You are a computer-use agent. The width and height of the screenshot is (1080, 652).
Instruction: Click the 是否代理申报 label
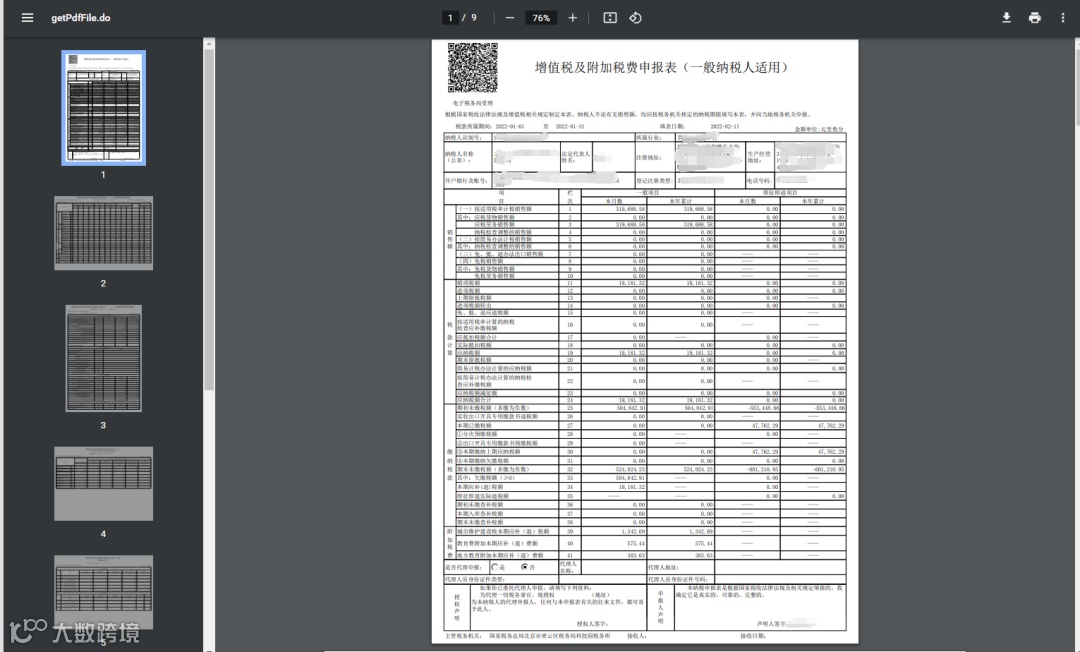click(x=463, y=567)
